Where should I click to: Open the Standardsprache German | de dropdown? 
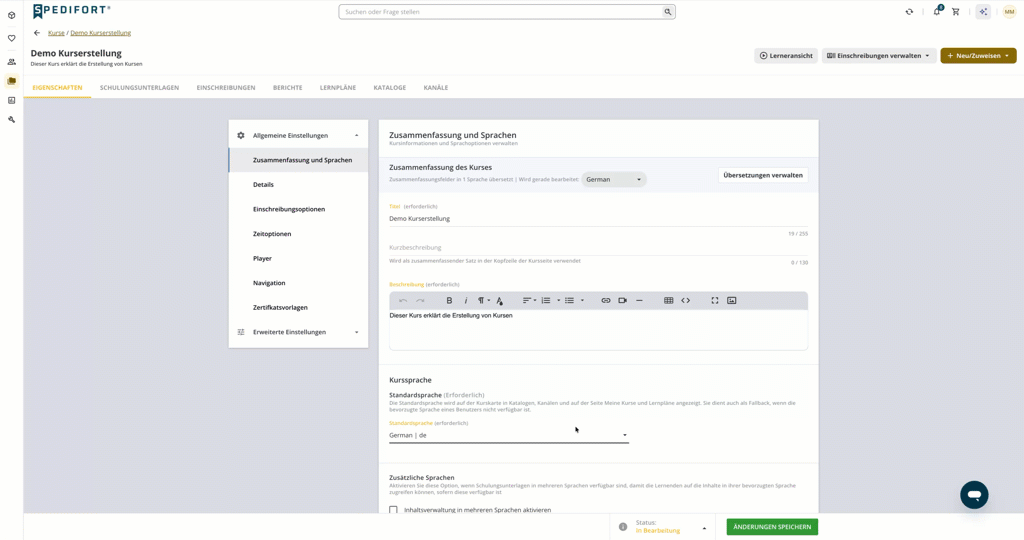tap(509, 435)
